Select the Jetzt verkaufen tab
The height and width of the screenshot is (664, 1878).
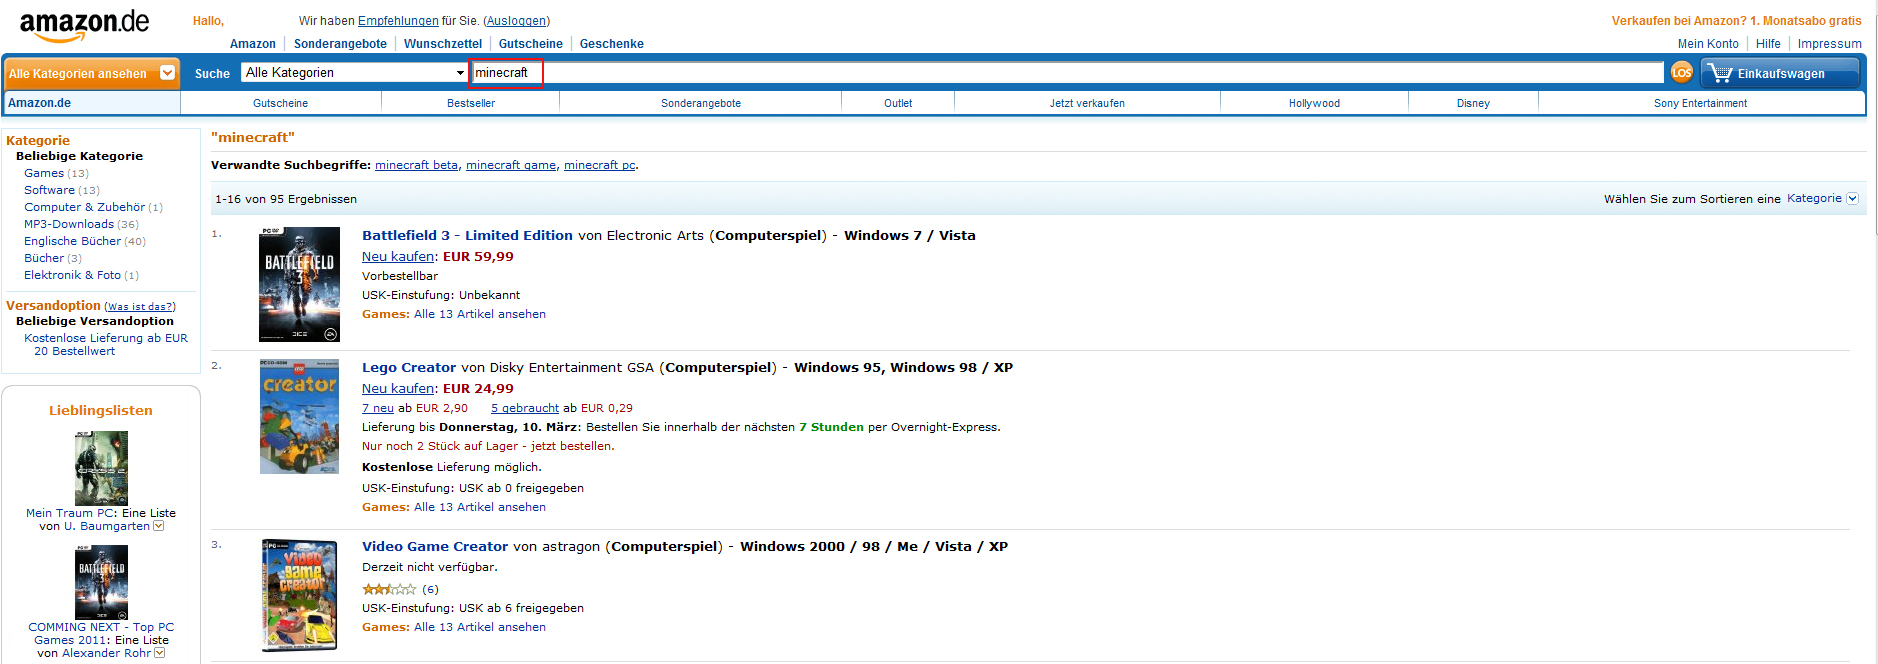1087,103
